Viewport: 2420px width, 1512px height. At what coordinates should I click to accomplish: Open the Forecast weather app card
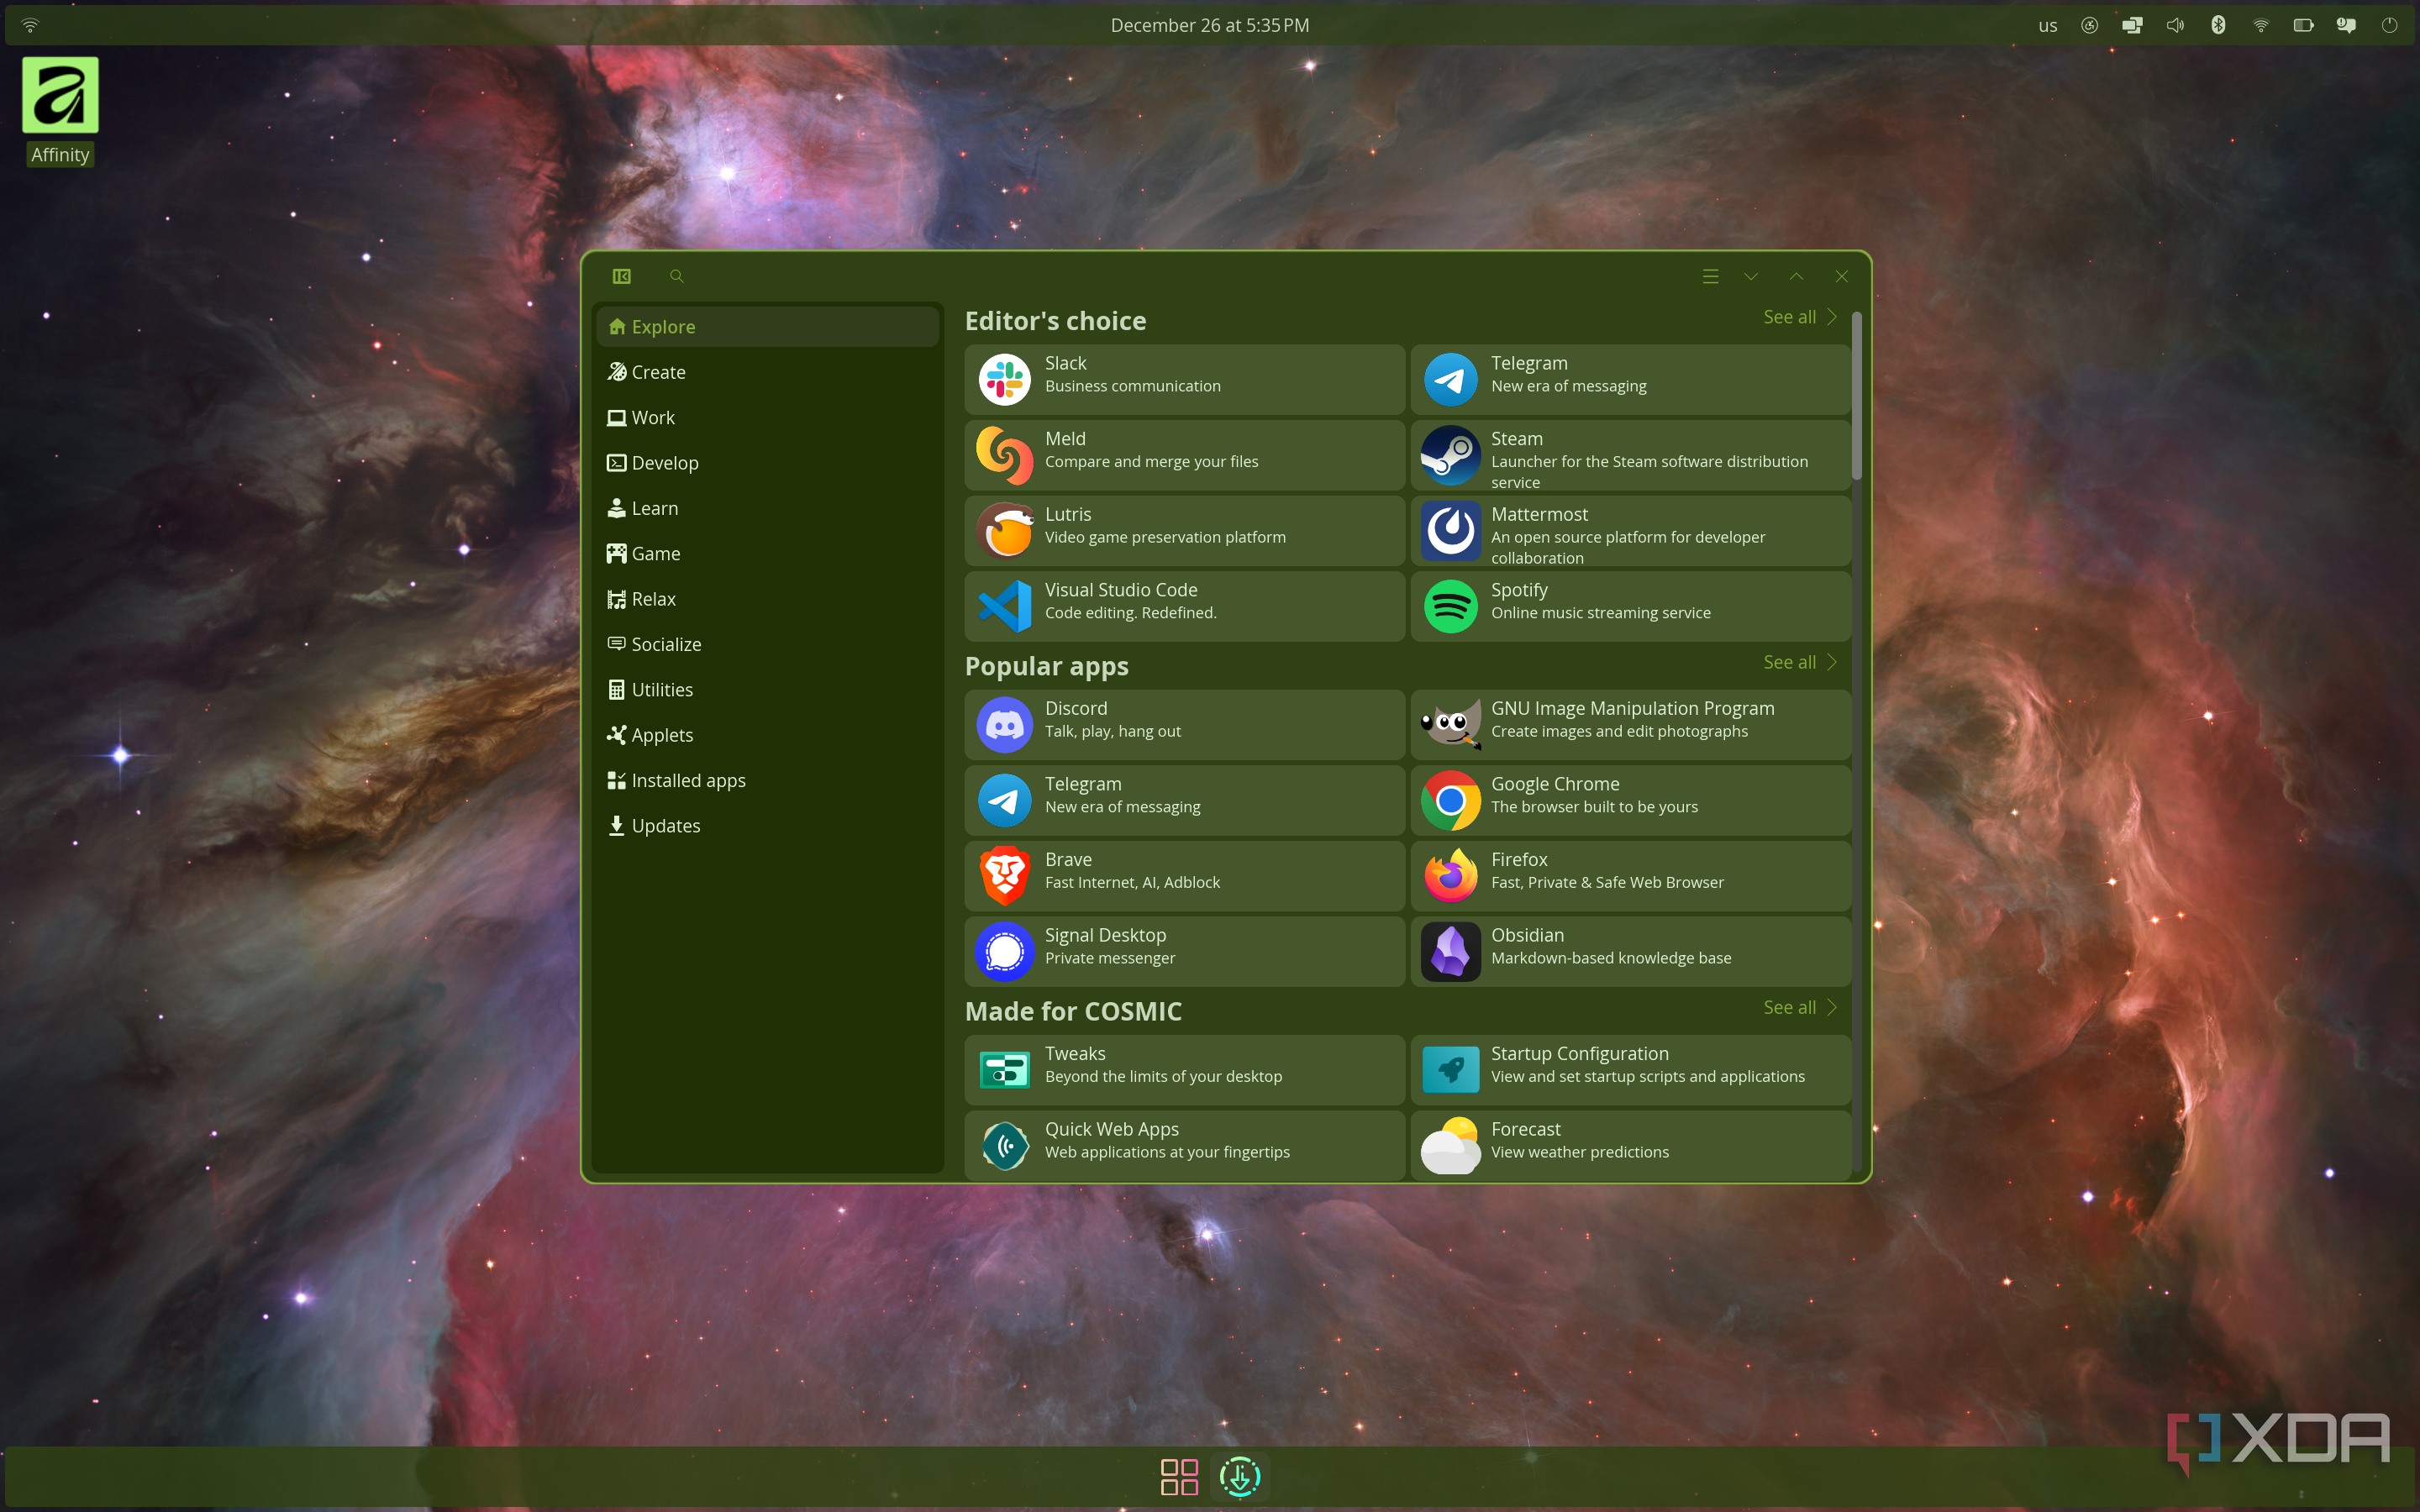click(x=1630, y=1145)
